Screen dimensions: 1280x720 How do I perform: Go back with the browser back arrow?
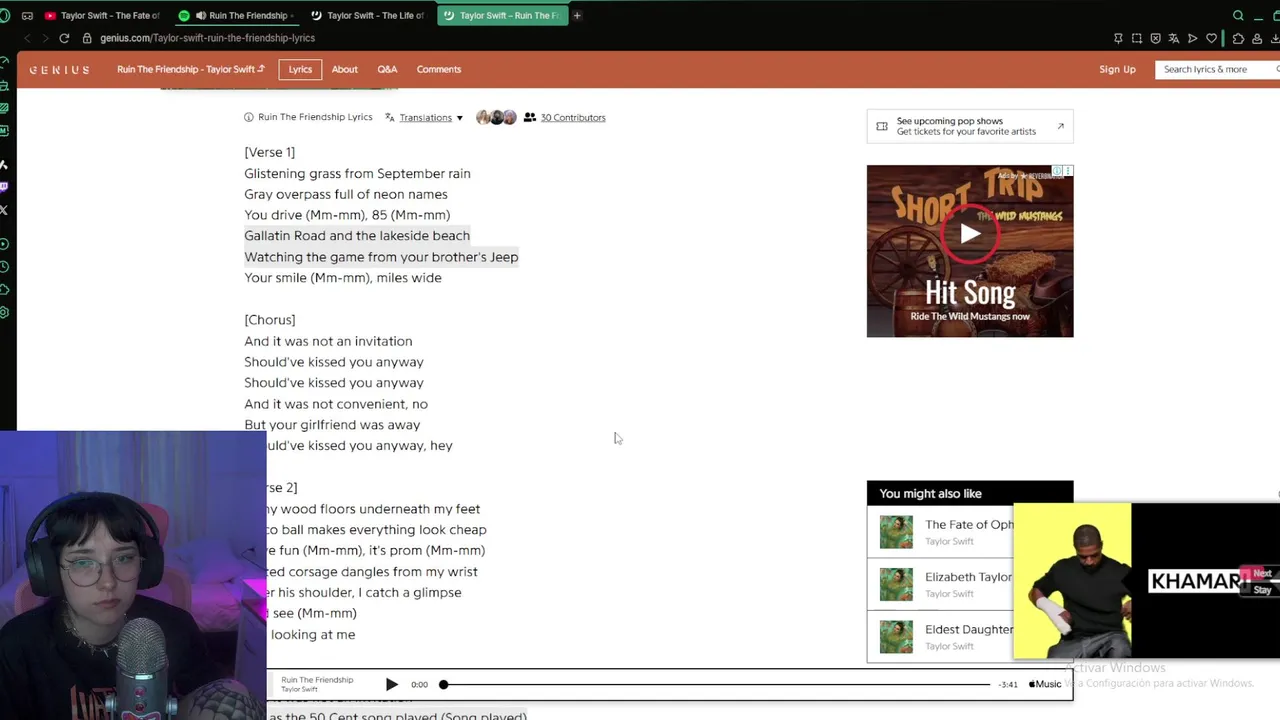click(x=27, y=38)
